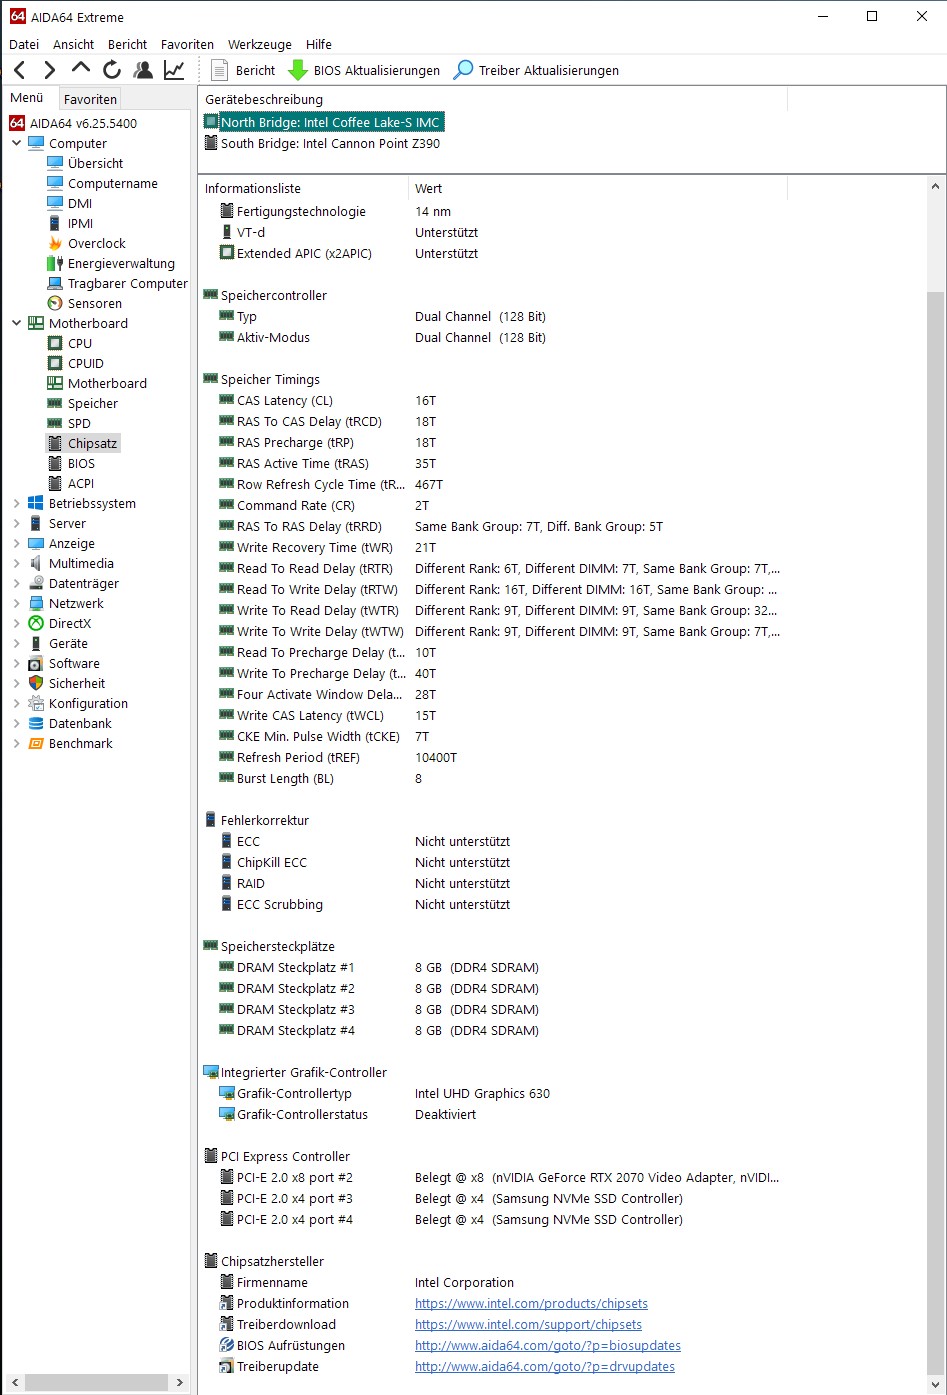Select Computername tree item
The image size is (947, 1395).
click(112, 183)
